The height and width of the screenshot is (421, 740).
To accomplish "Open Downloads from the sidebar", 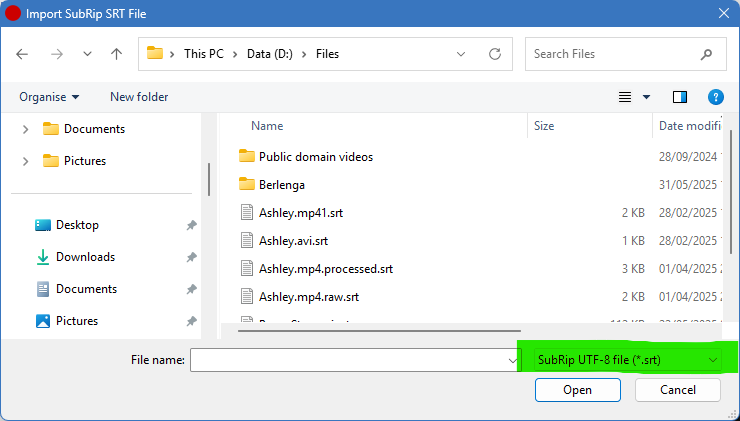I will coord(85,257).
